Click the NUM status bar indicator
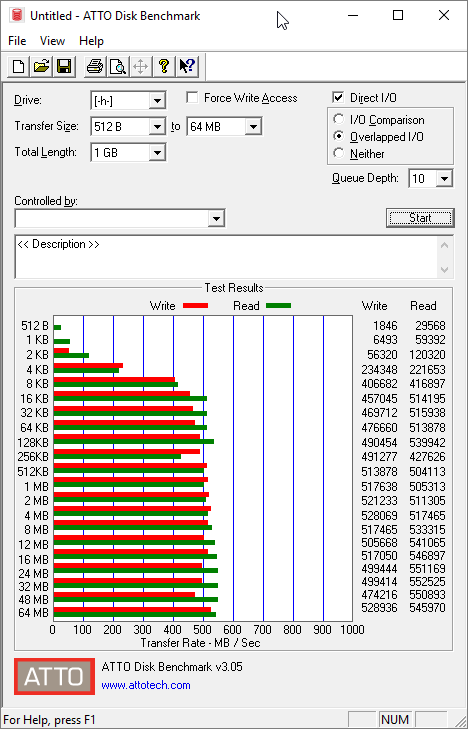The width and height of the screenshot is (468, 729). (395, 720)
